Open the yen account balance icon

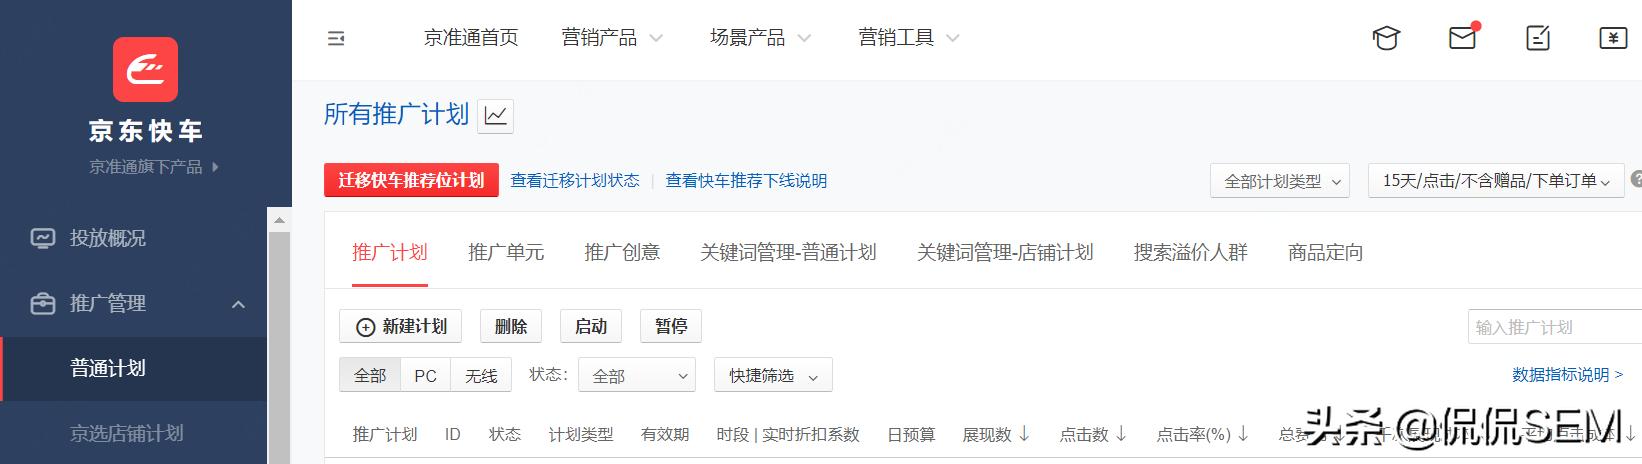click(1613, 38)
